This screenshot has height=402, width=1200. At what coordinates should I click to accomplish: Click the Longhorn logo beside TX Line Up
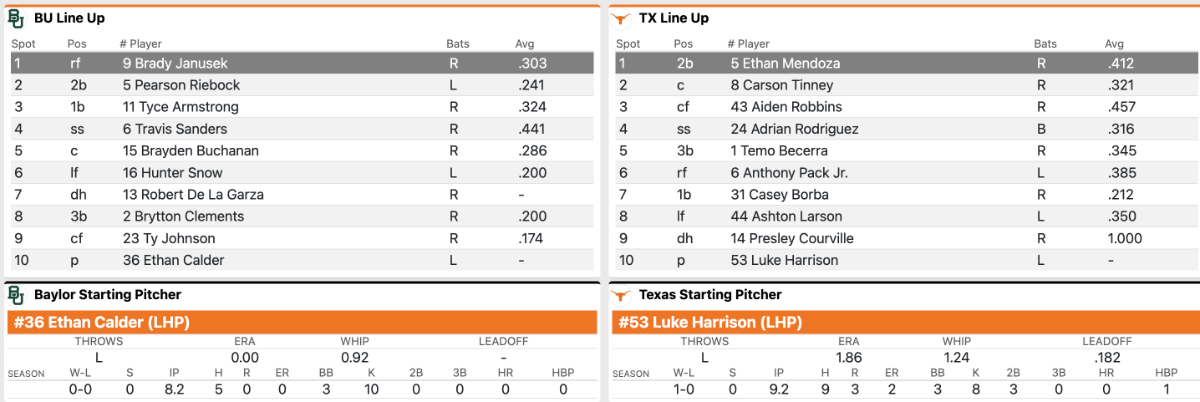(622, 18)
